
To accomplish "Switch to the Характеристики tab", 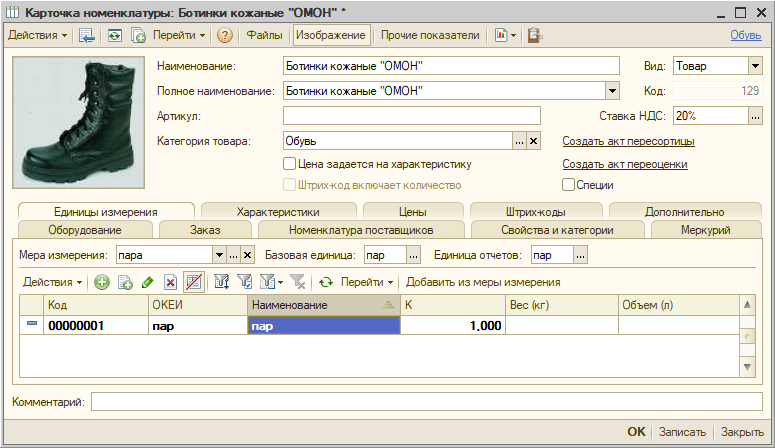I will (278, 212).
